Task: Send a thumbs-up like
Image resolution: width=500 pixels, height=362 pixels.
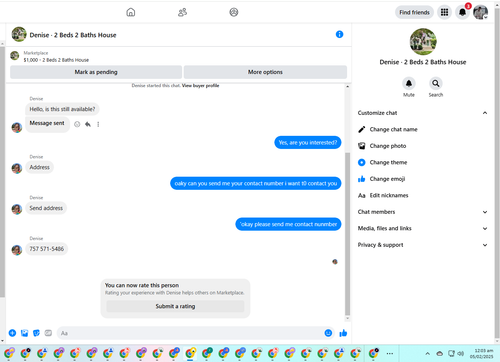Action: point(343,333)
